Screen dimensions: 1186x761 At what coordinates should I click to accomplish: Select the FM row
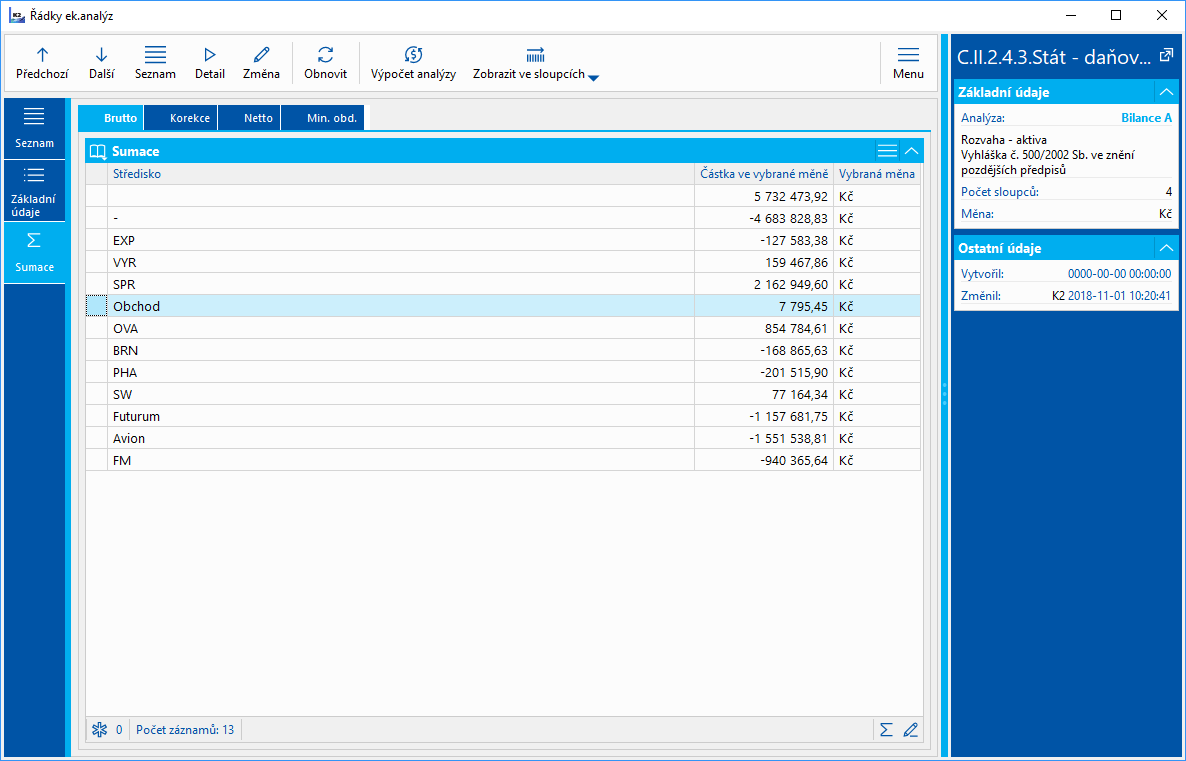tap(503, 460)
